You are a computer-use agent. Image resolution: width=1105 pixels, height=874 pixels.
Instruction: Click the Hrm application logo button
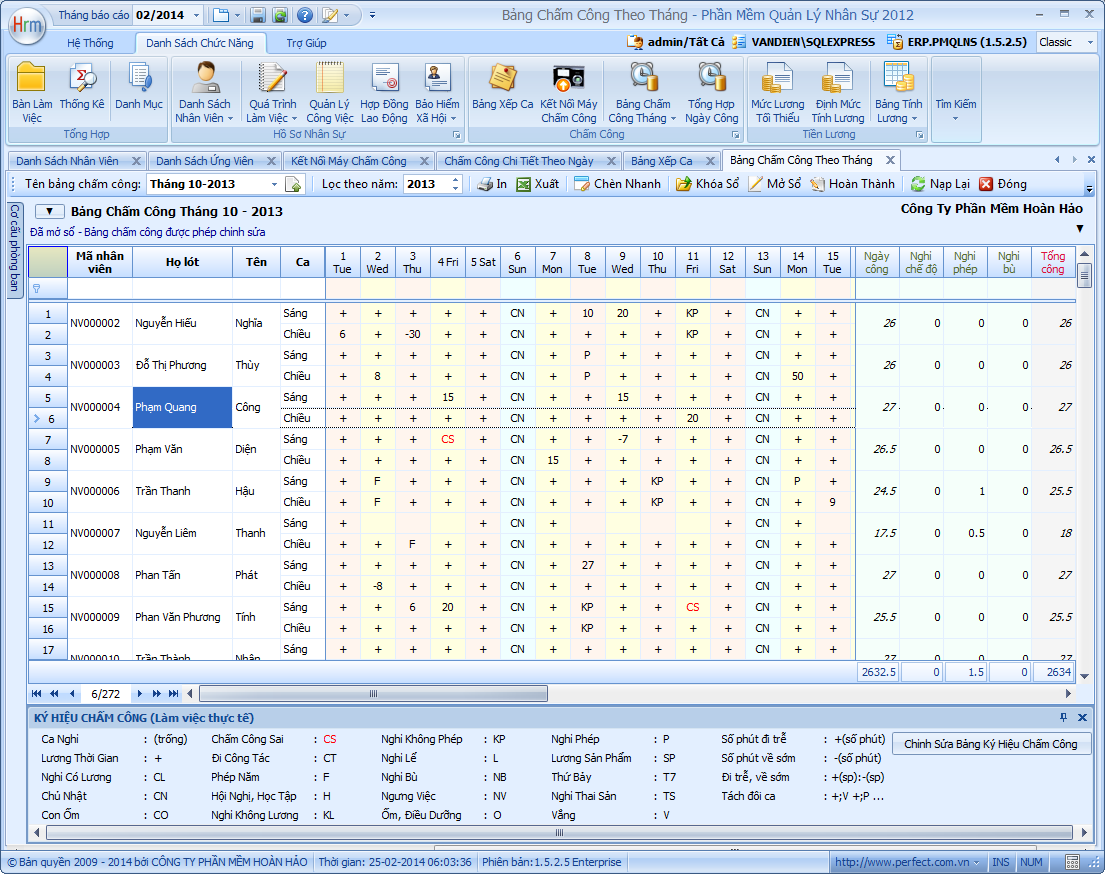[27, 25]
